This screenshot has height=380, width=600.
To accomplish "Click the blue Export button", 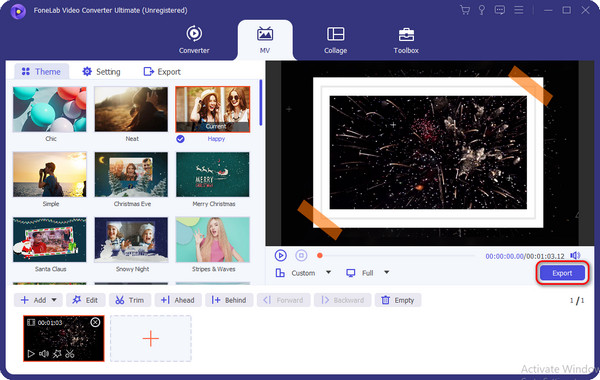I will tap(562, 273).
